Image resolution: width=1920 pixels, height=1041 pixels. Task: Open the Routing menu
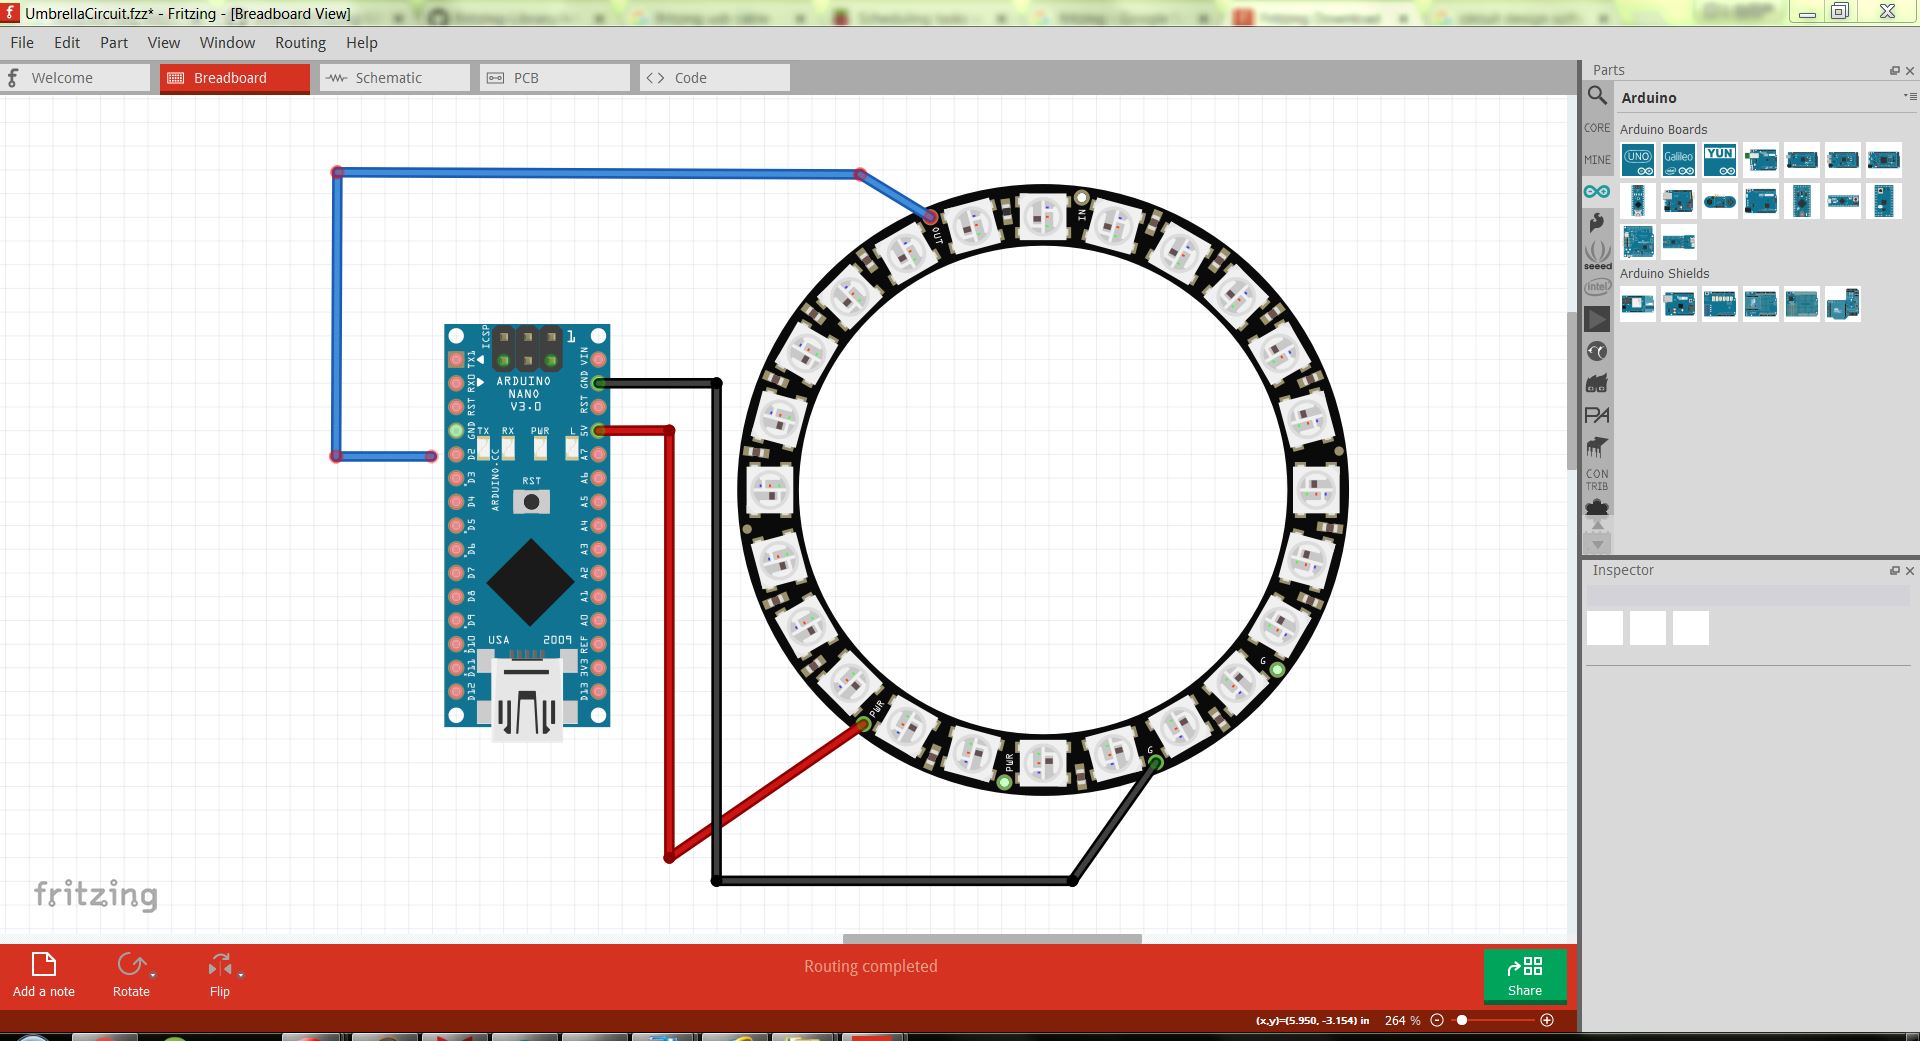click(x=300, y=42)
